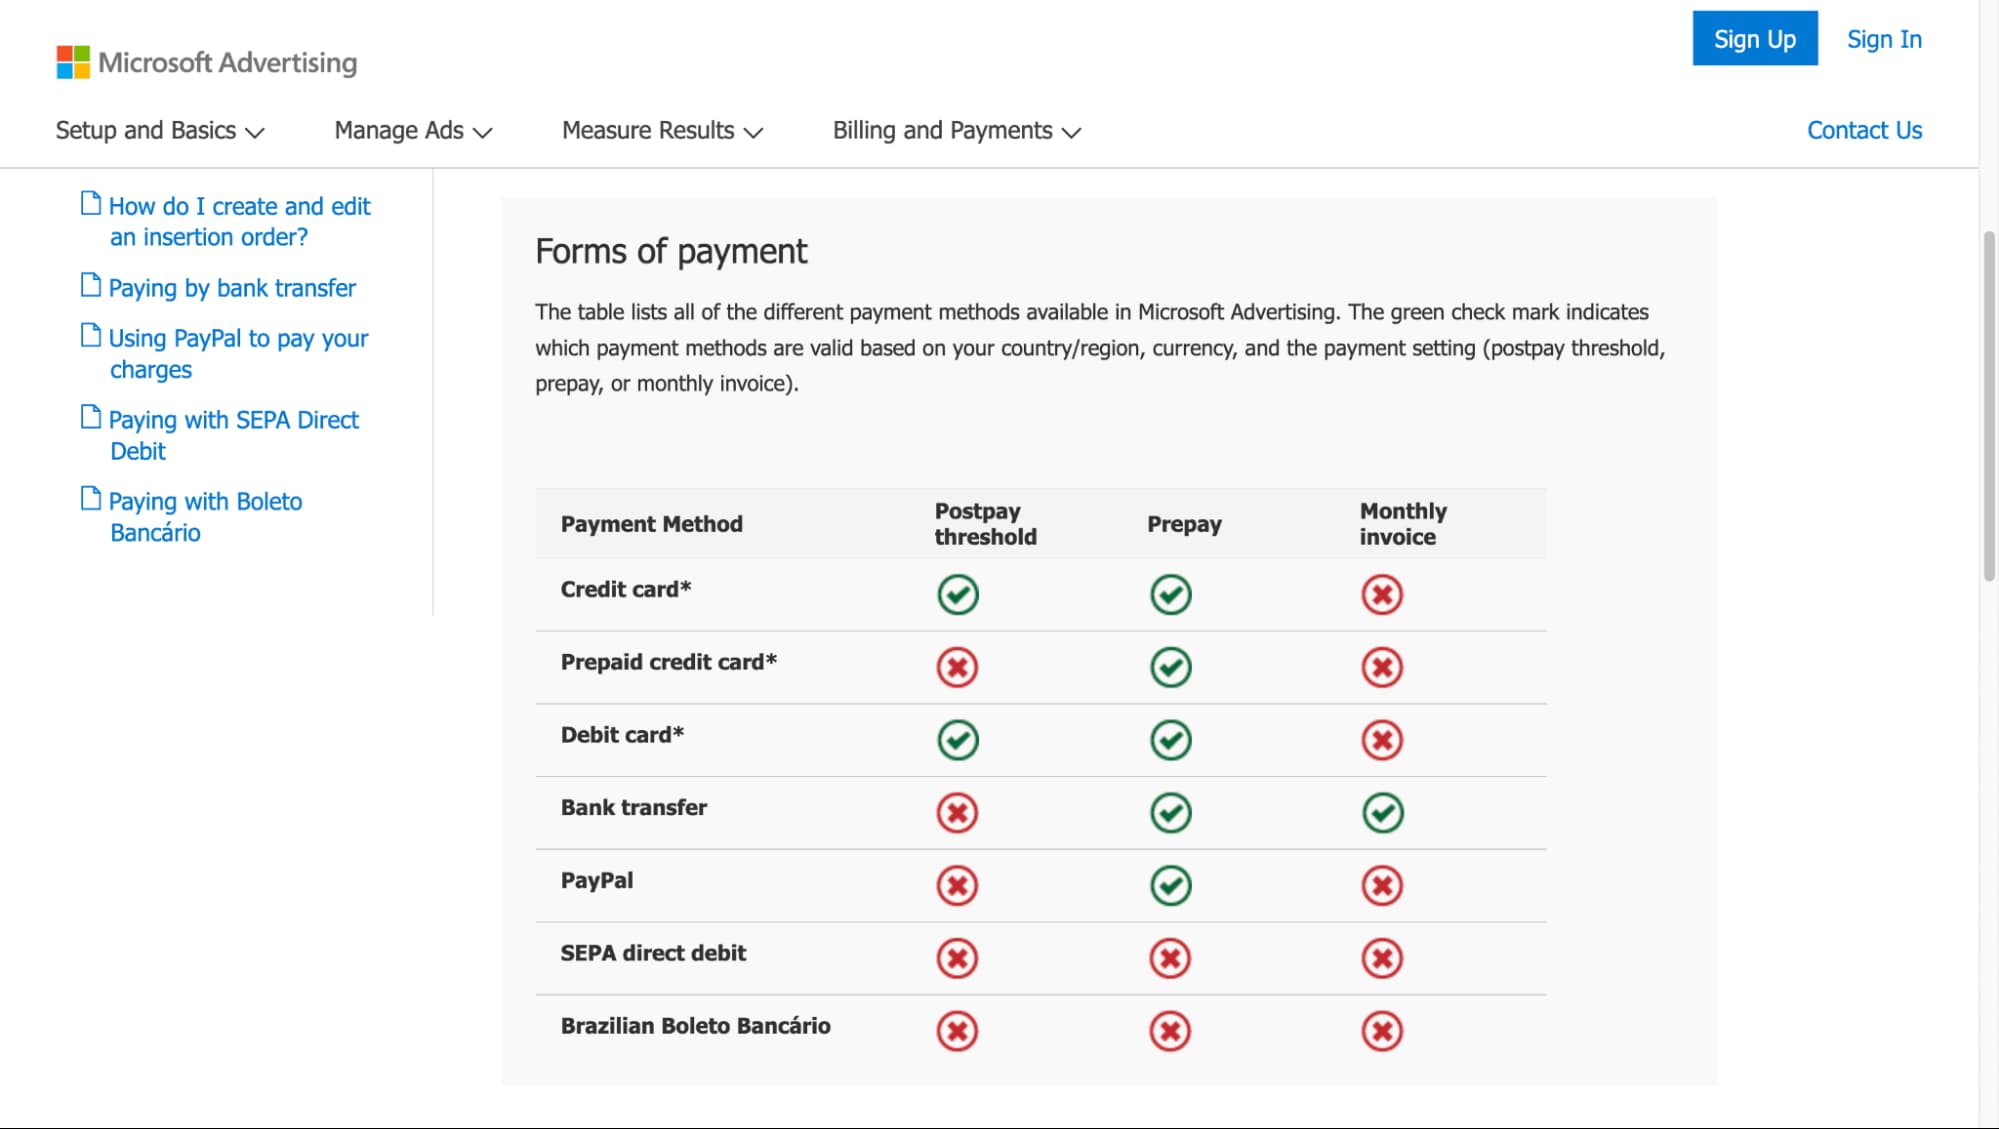1999x1129 pixels.
Task: Click the red X for PayPal Postpay threshold
Action: click(957, 886)
